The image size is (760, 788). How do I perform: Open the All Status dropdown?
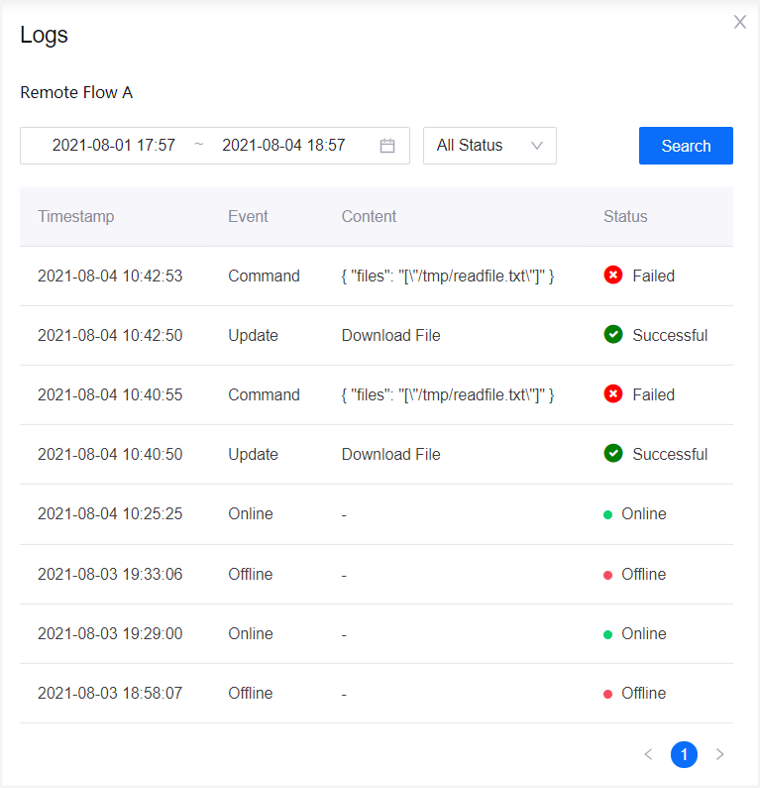[478, 146]
